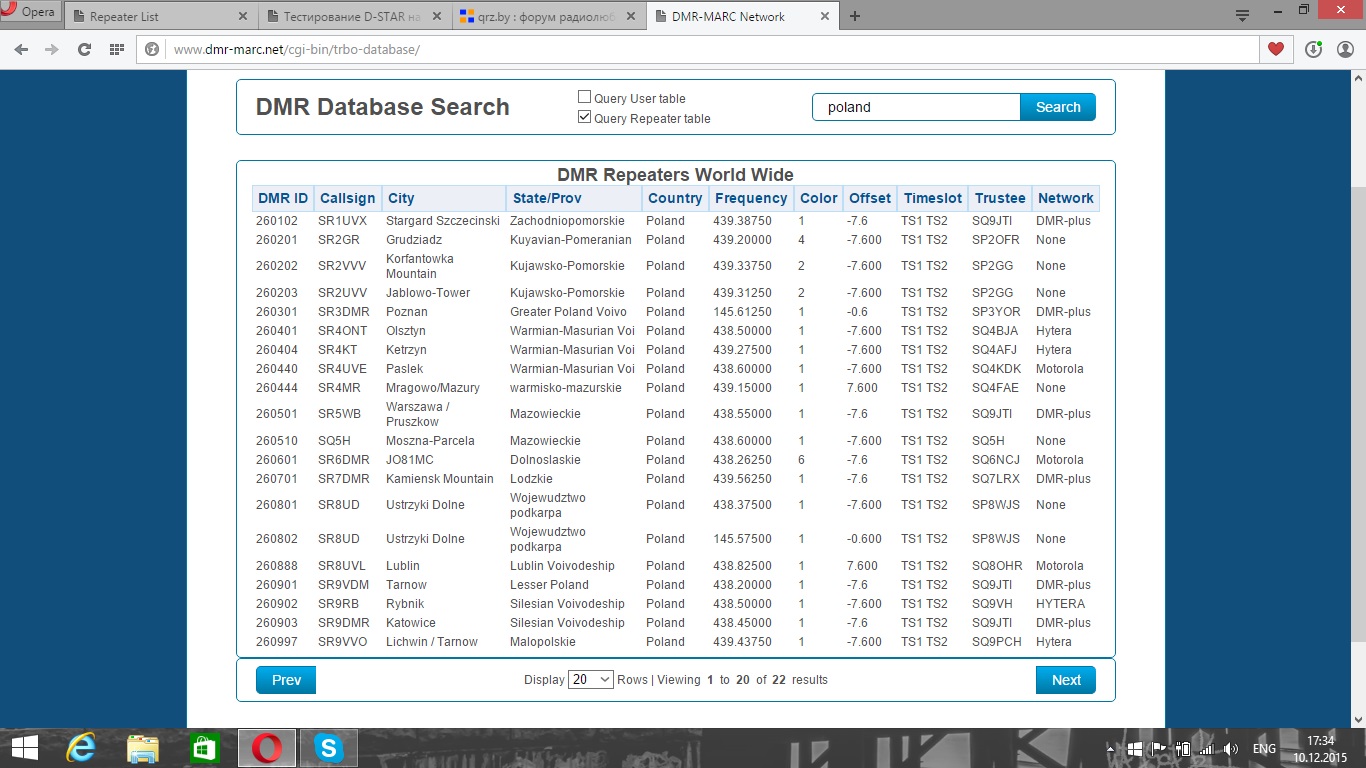Image resolution: width=1366 pixels, height=768 pixels.
Task: Open a new browser tab
Action: point(854,16)
